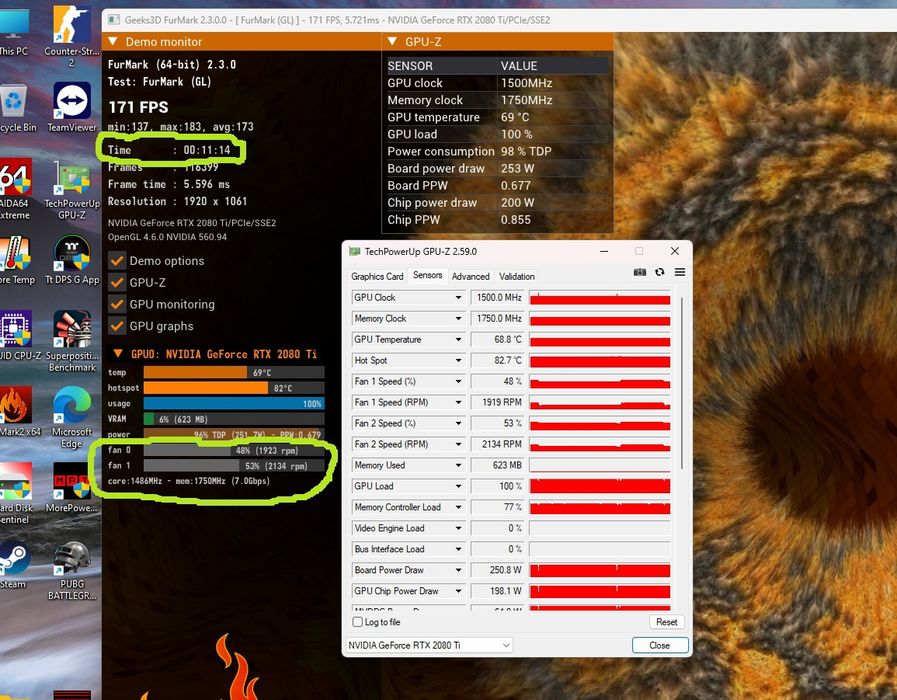Collapse the Demo monitor panel
The height and width of the screenshot is (700, 897).
(x=113, y=41)
